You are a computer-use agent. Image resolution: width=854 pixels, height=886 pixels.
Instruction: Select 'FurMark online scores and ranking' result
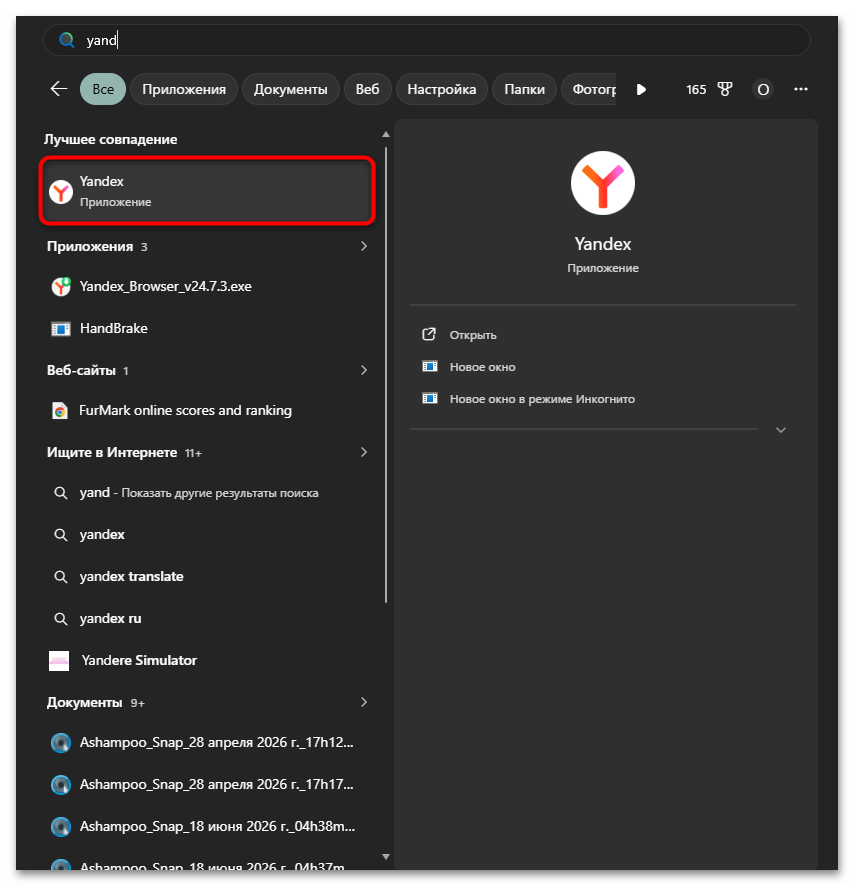point(185,410)
